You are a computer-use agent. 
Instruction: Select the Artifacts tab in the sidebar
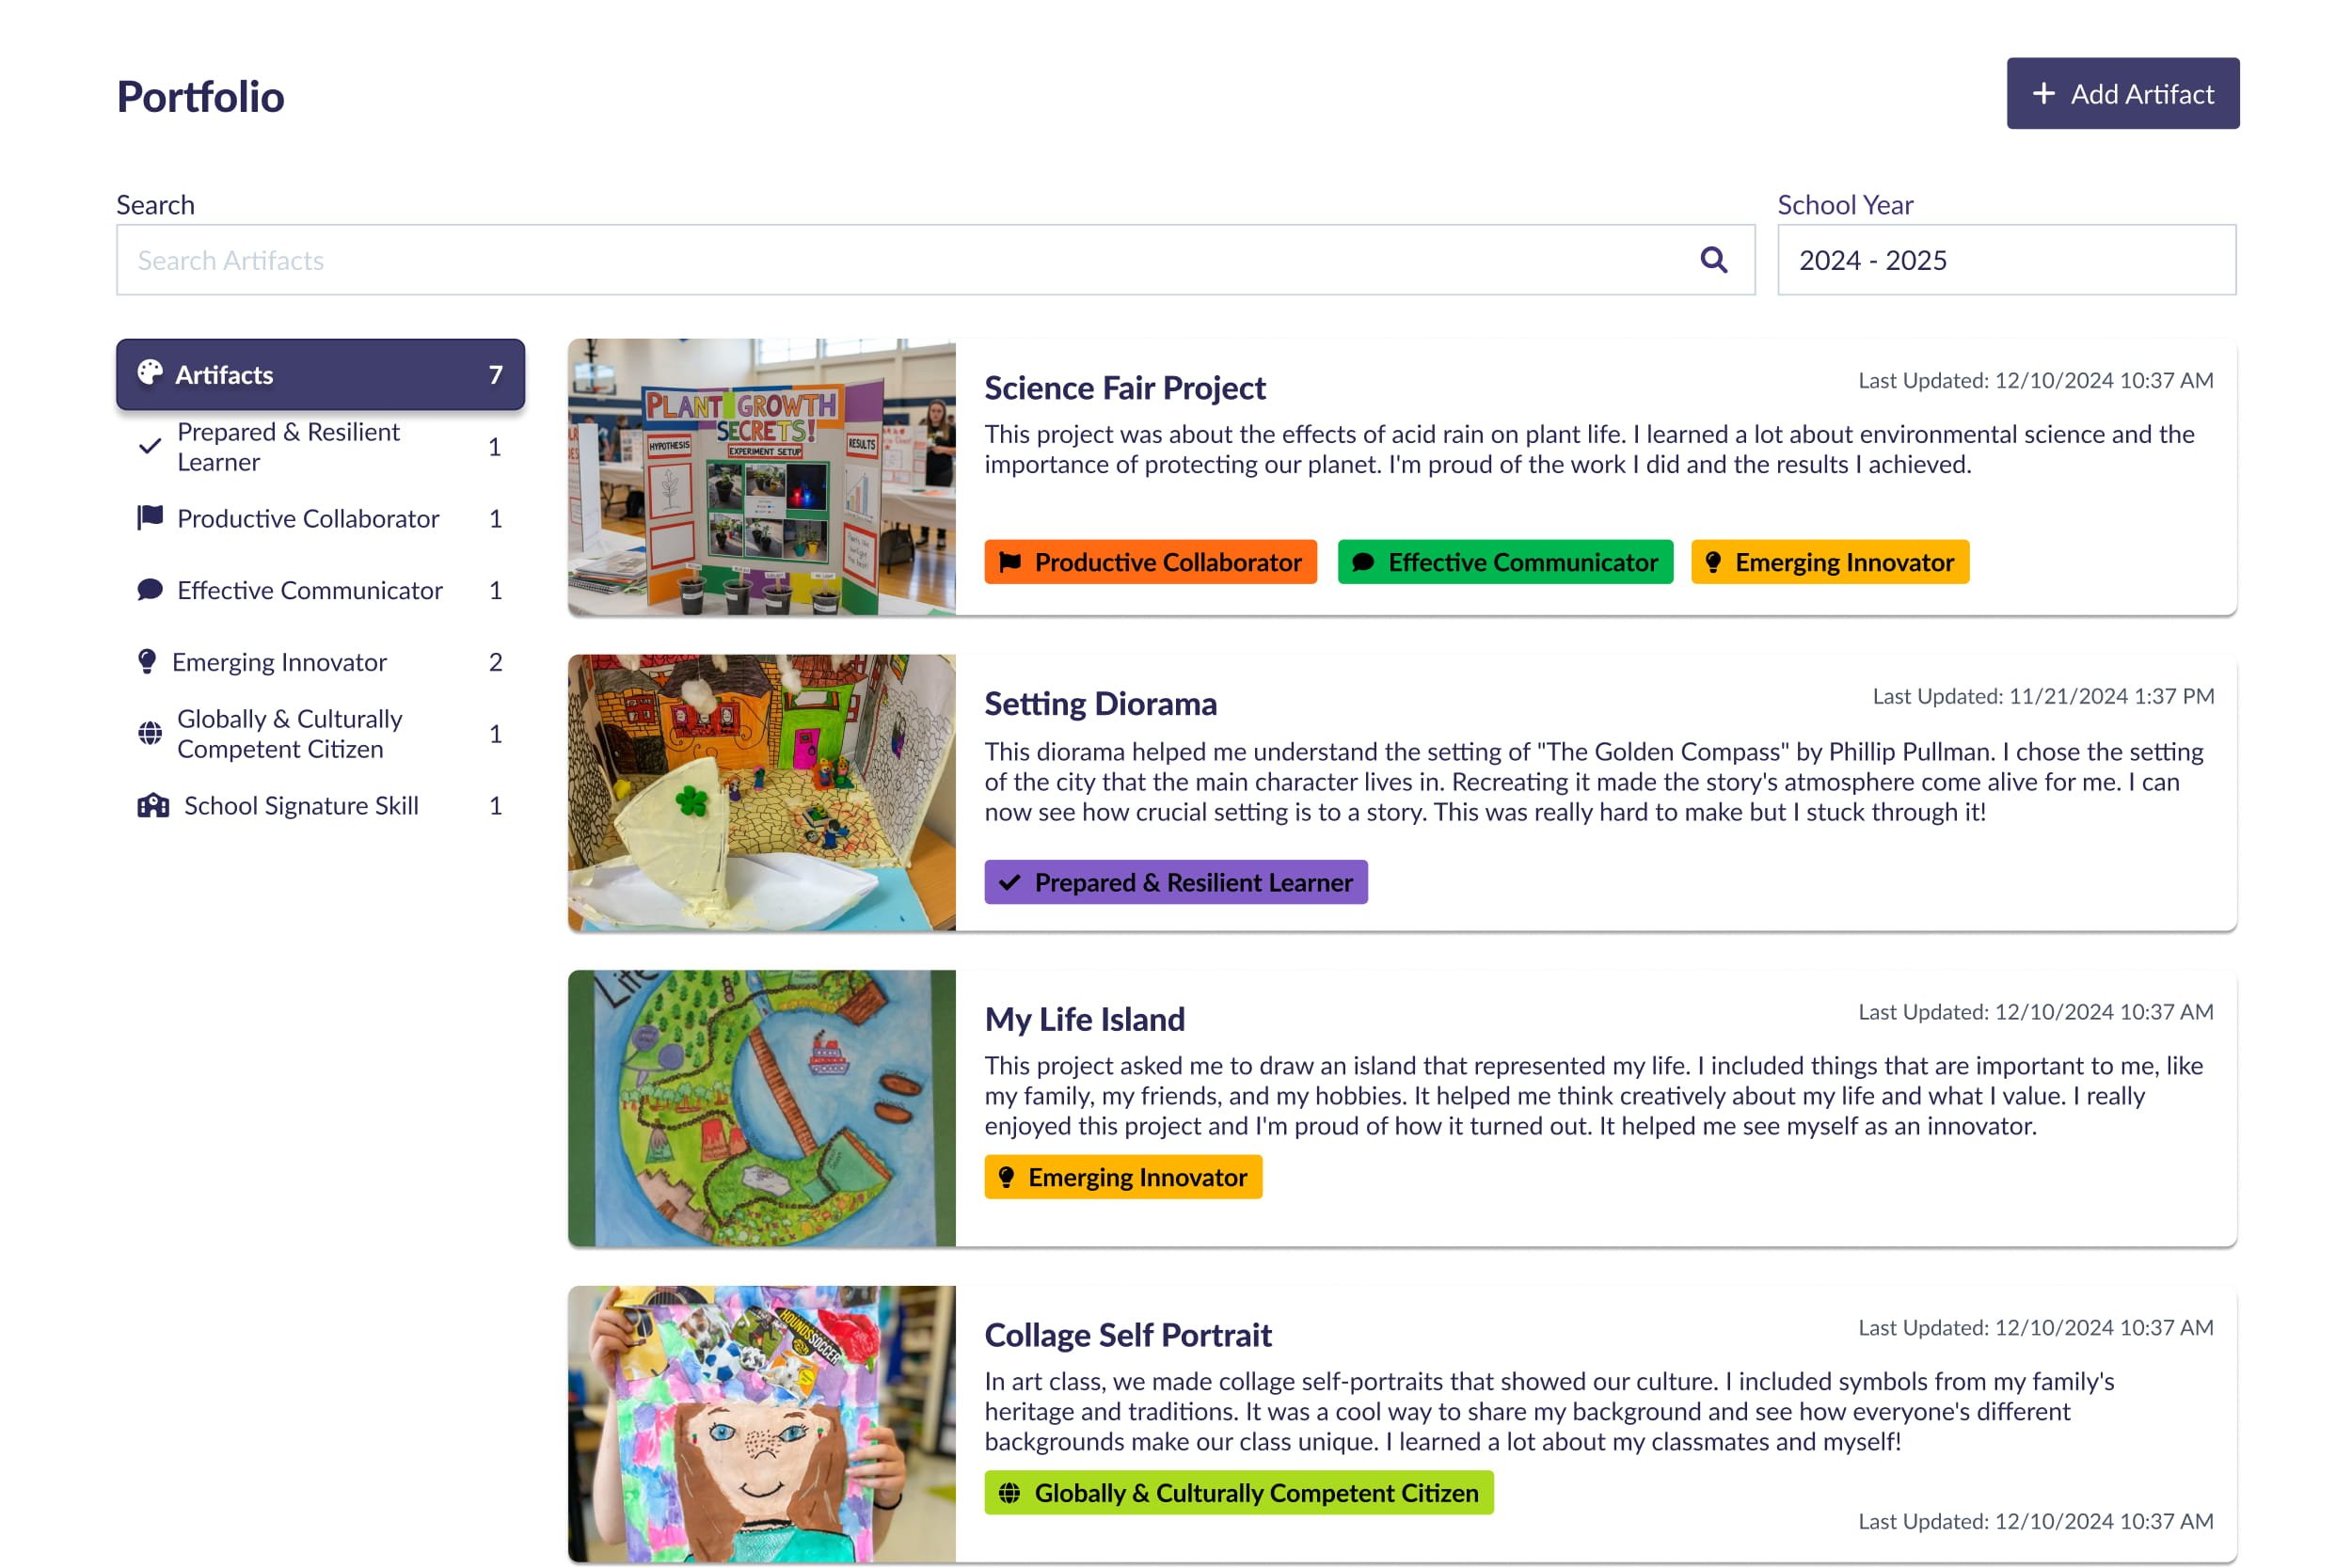tap(320, 374)
